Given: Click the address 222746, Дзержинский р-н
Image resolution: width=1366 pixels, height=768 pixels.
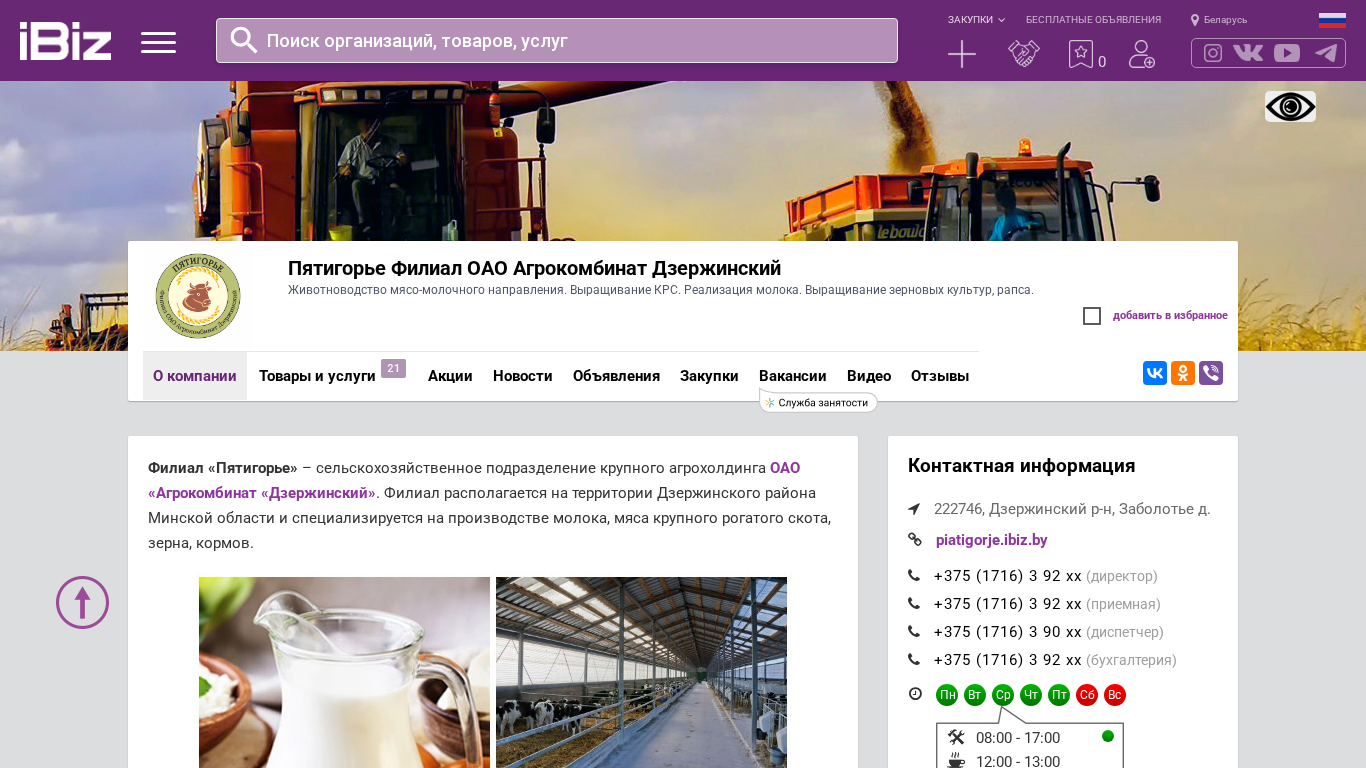Looking at the screenshot, I should [1072, 509].
